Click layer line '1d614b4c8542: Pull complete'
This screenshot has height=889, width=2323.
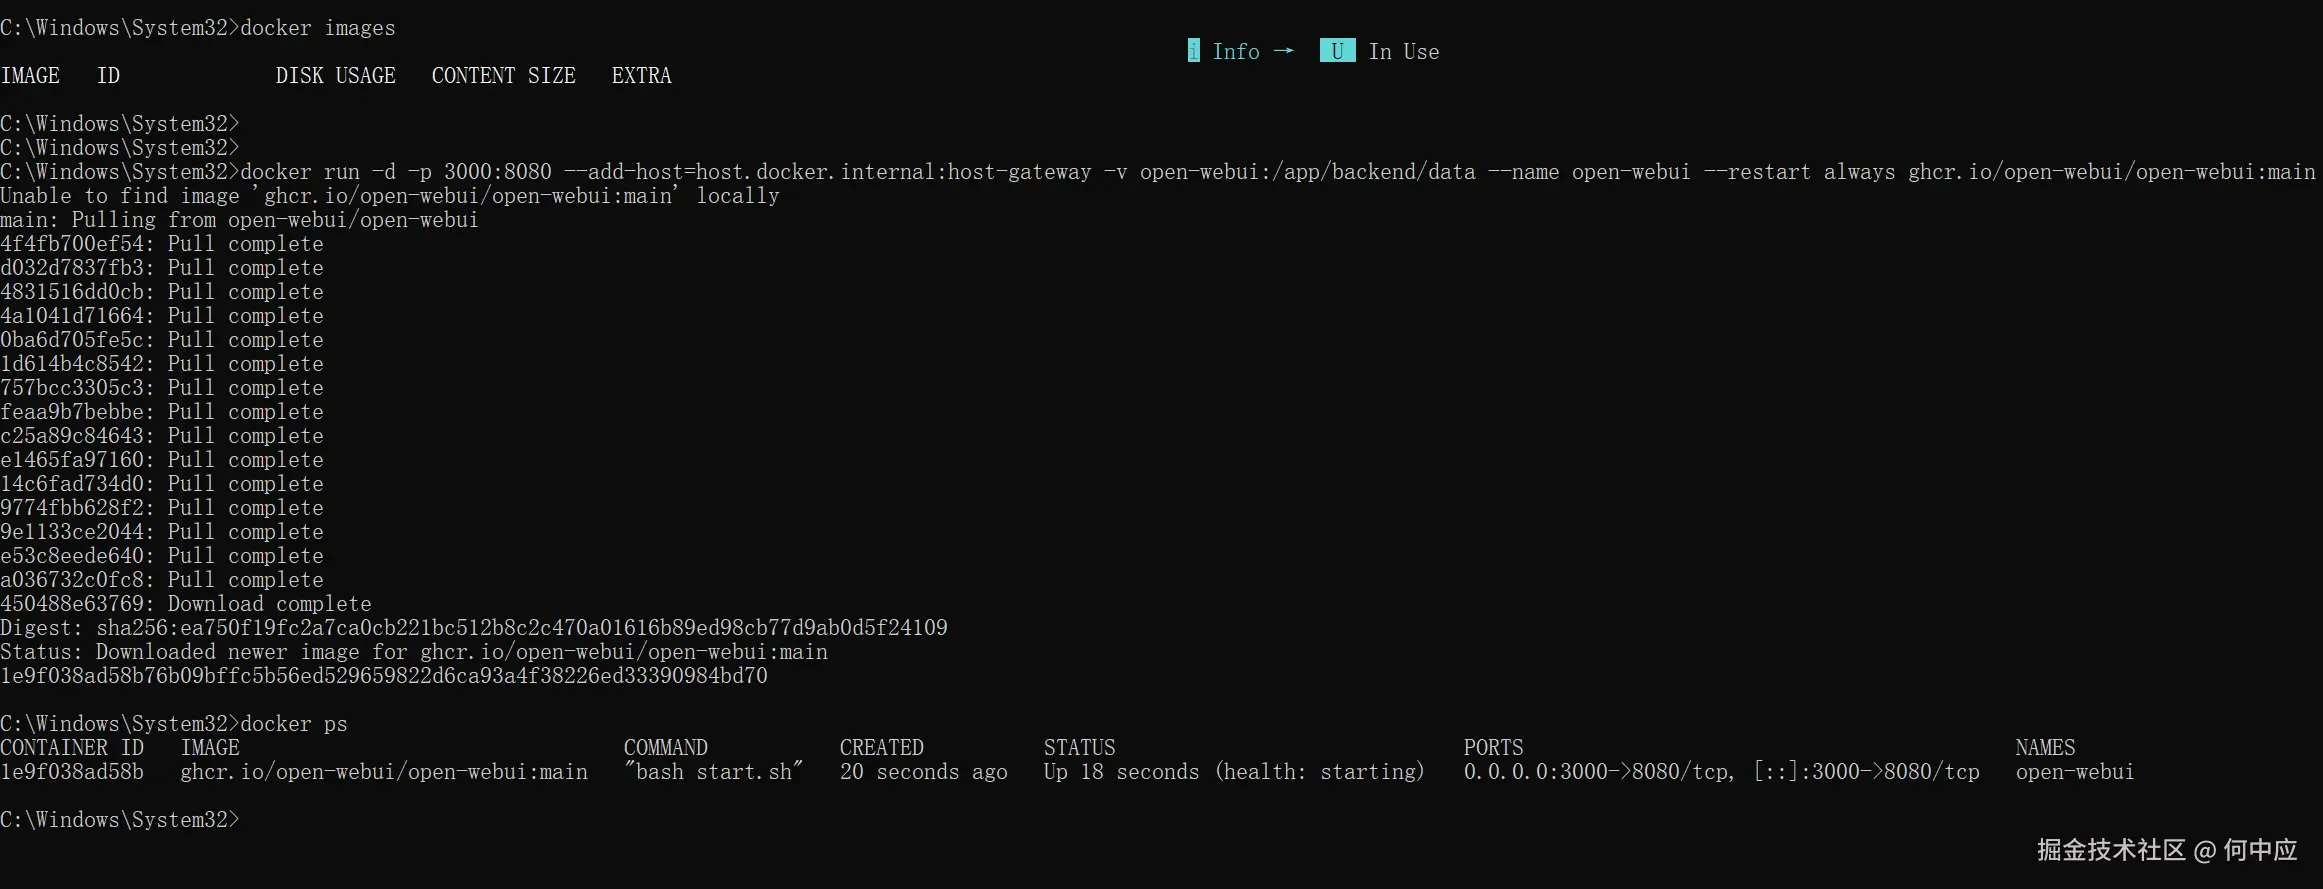162,364
